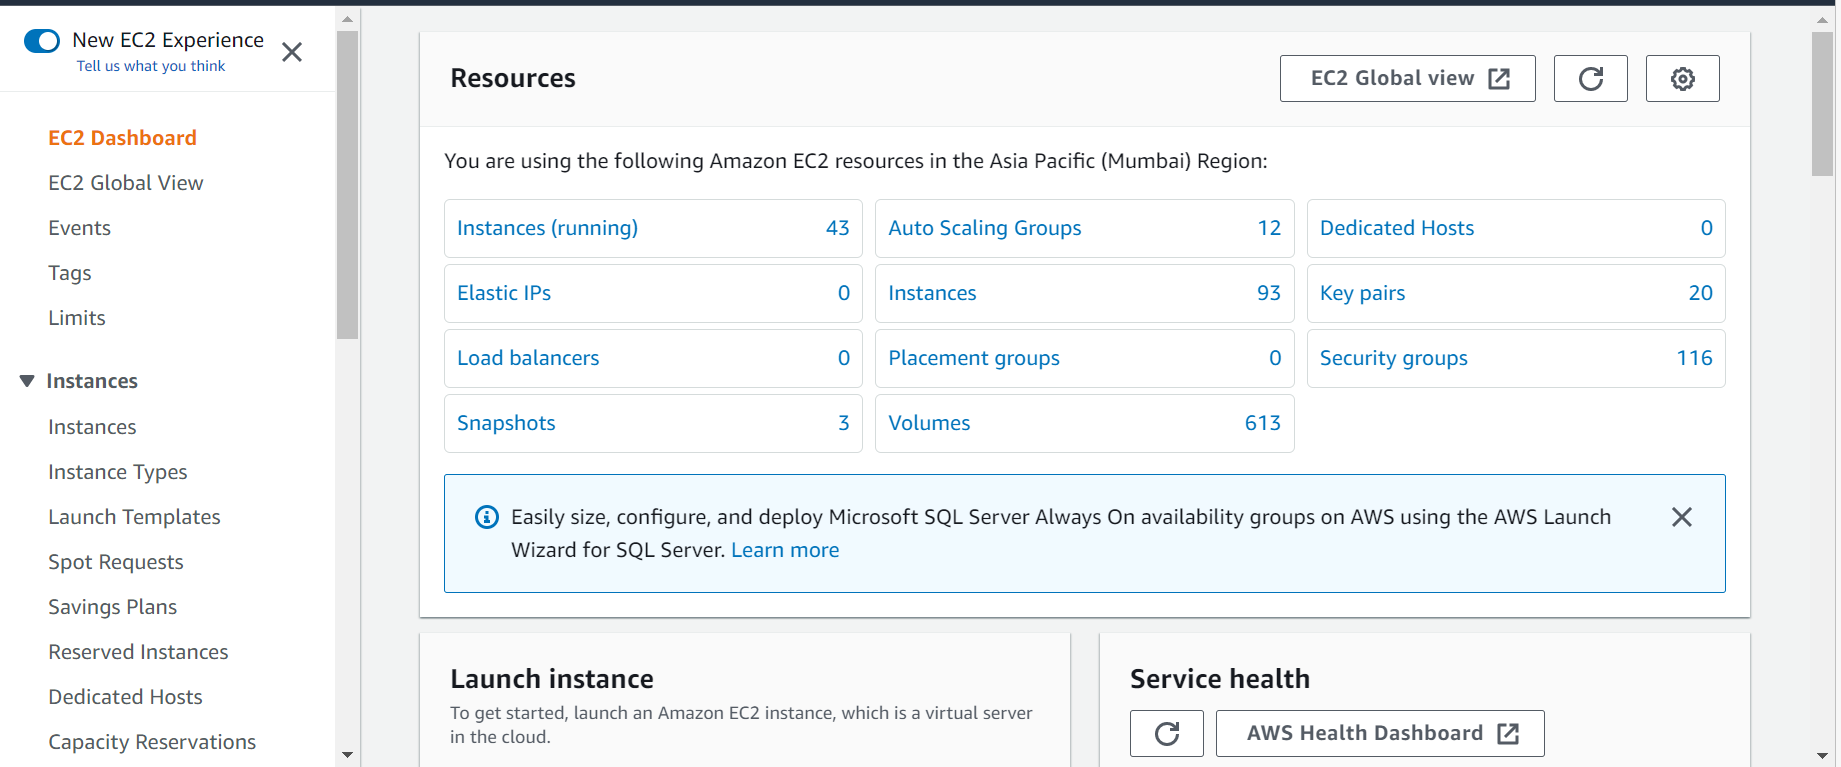Open the Instances (running) resource link
The image size is (1841, 767).
click(x=547, y=228)
